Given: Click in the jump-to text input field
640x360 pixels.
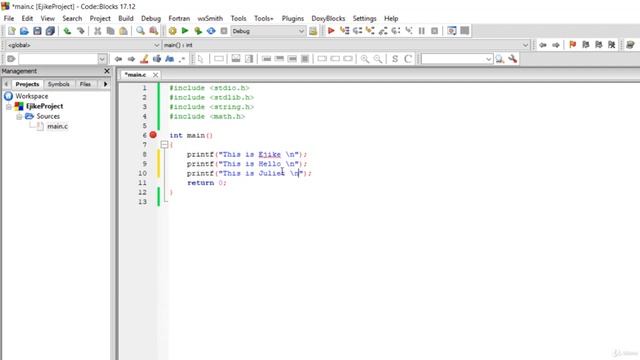Looking at the screenshot, I should pos(58,59).
